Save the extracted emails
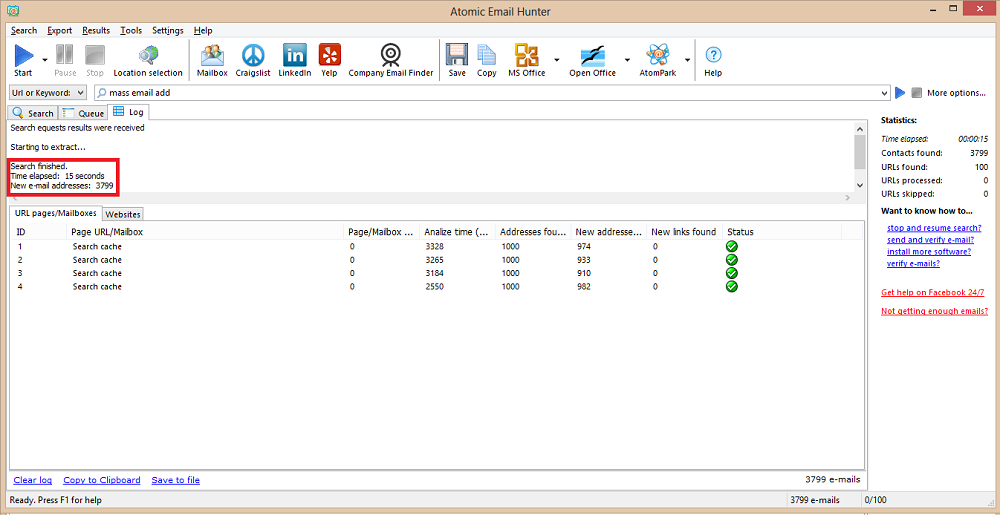The image size is (1000, 515). pos(457,61)
